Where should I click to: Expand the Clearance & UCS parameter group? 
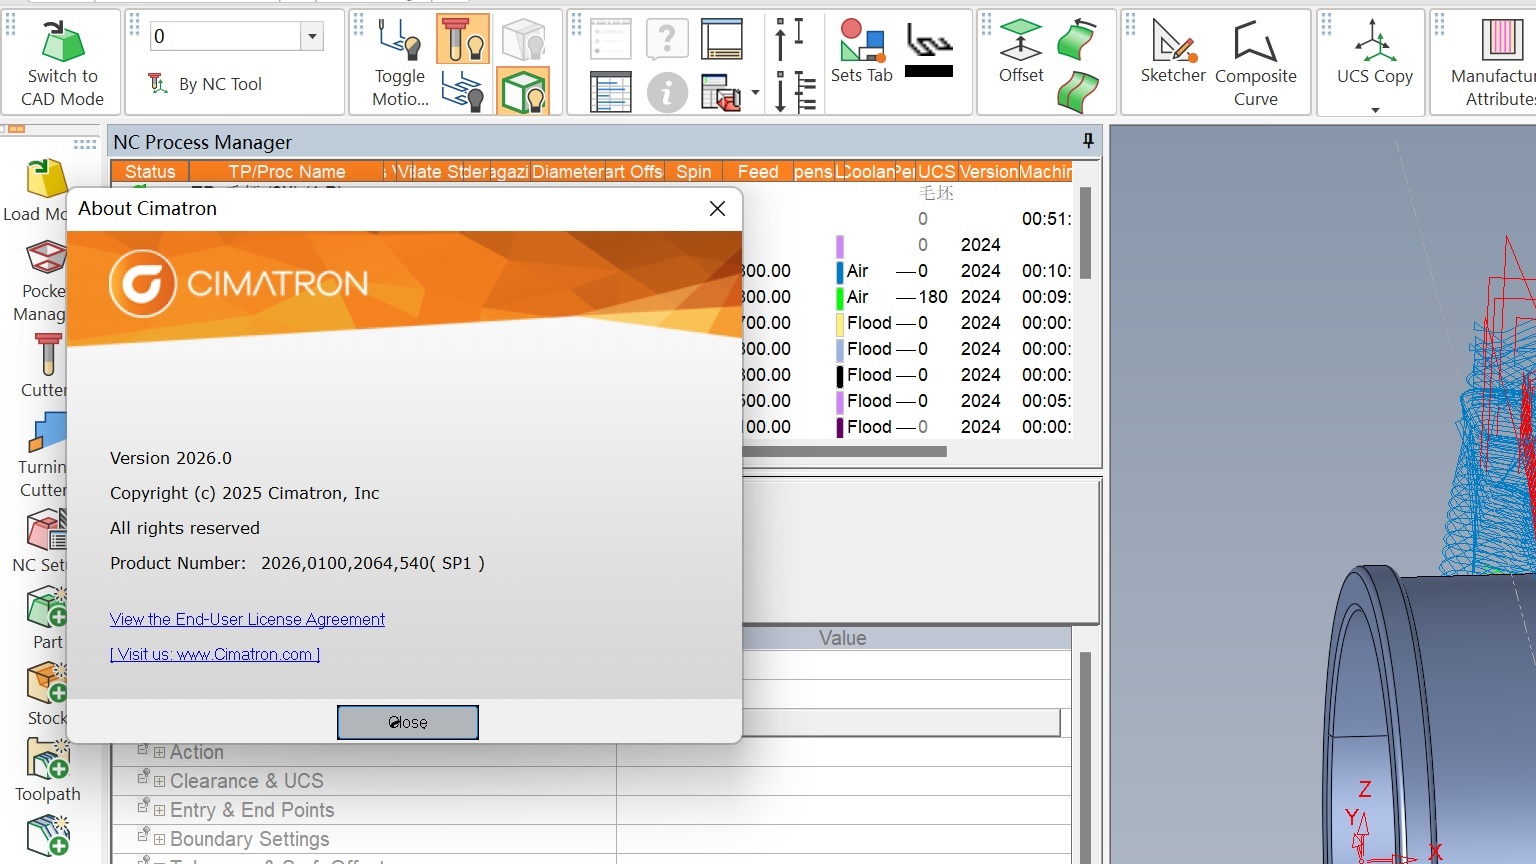pos(160,781)
